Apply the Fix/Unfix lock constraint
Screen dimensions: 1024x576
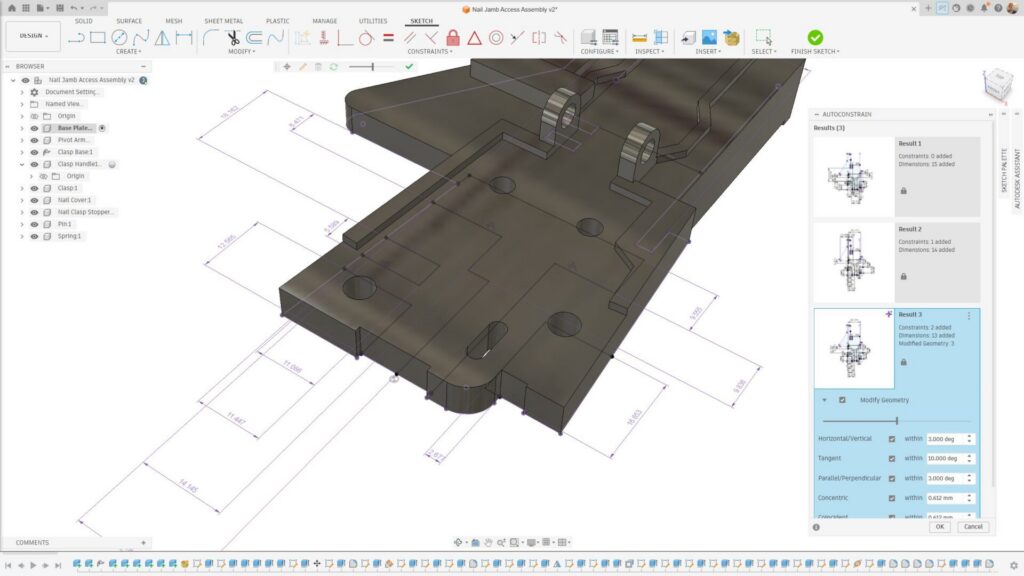(x=453, y=38)
